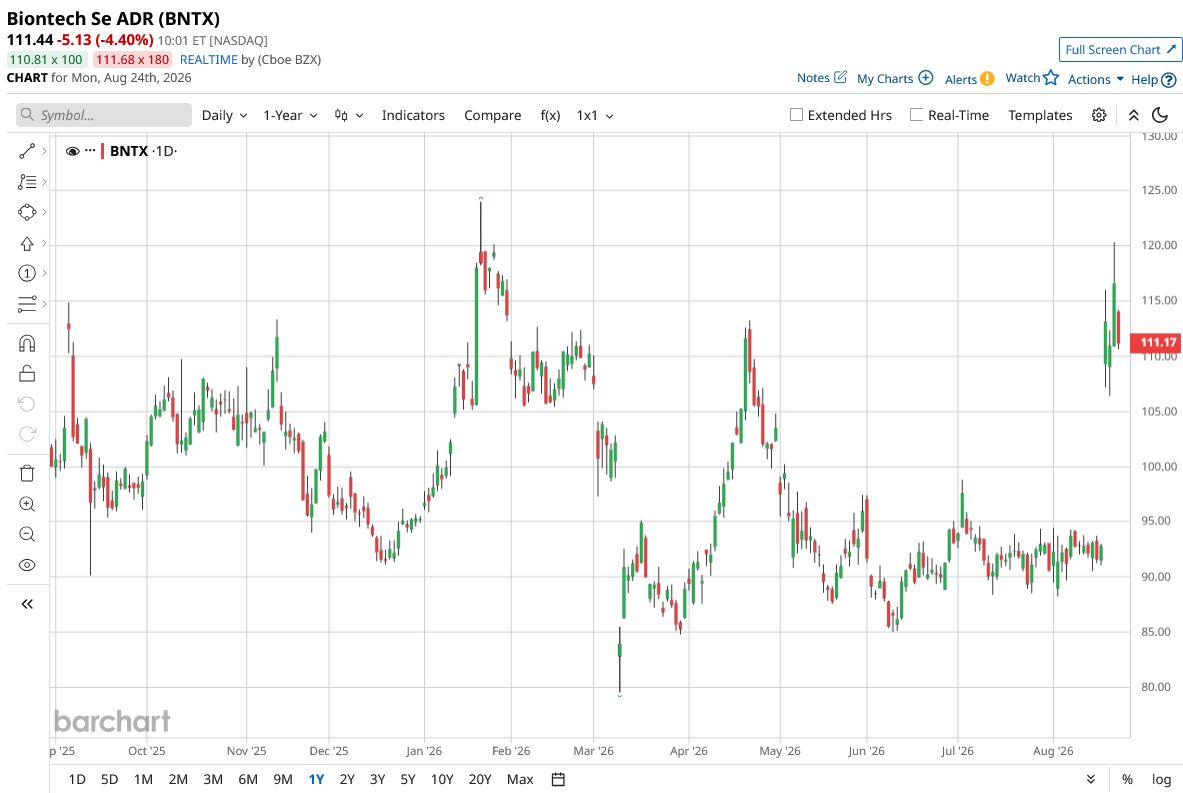
Task: Open Indicators menu
Action: click(413, 115)
